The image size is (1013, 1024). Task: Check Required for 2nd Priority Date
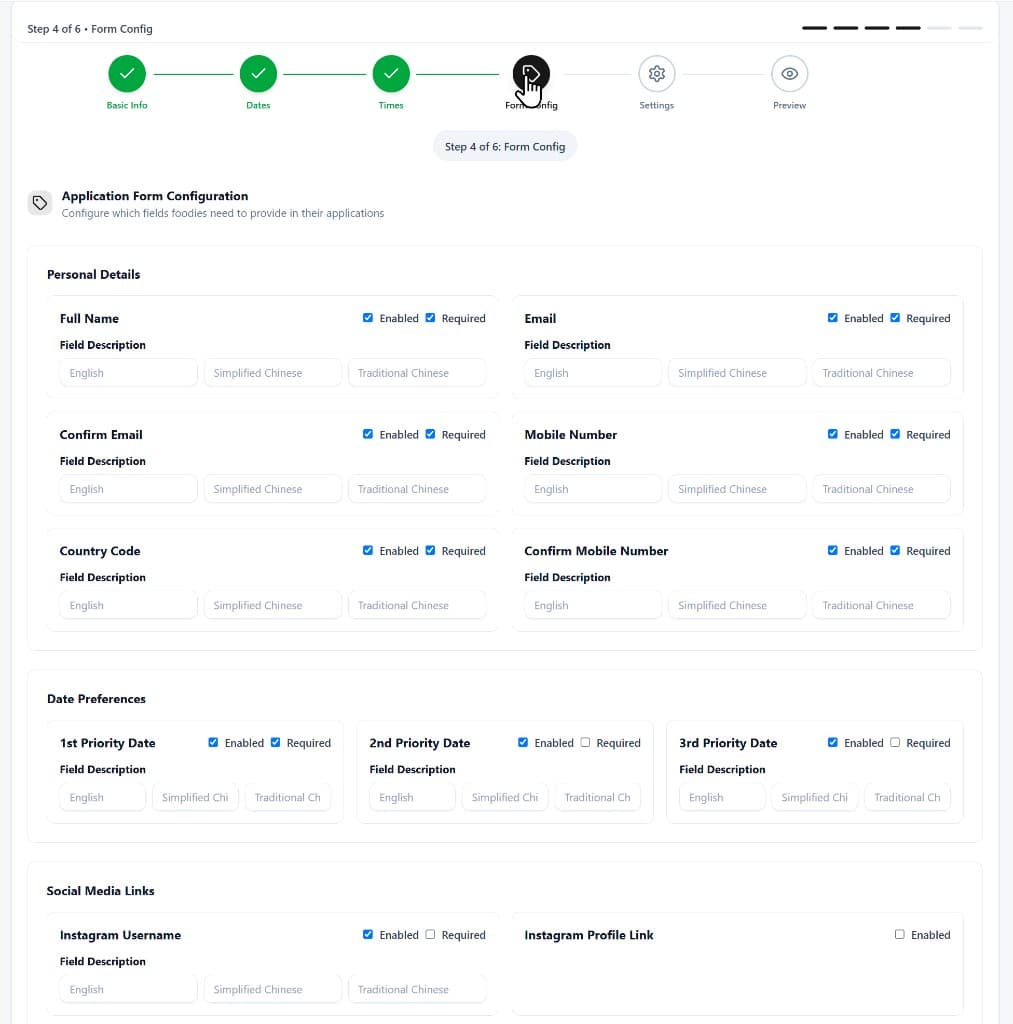585,743
